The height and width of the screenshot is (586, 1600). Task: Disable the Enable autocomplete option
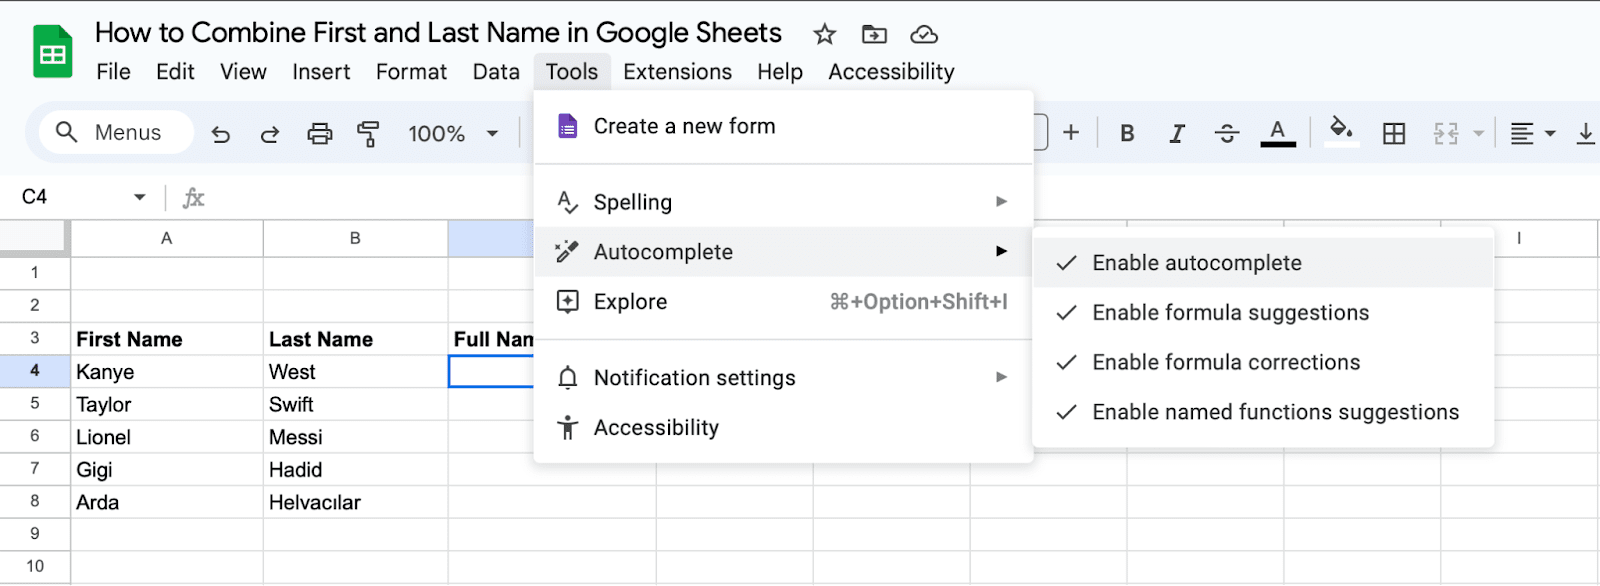(x=1196, y=263)
